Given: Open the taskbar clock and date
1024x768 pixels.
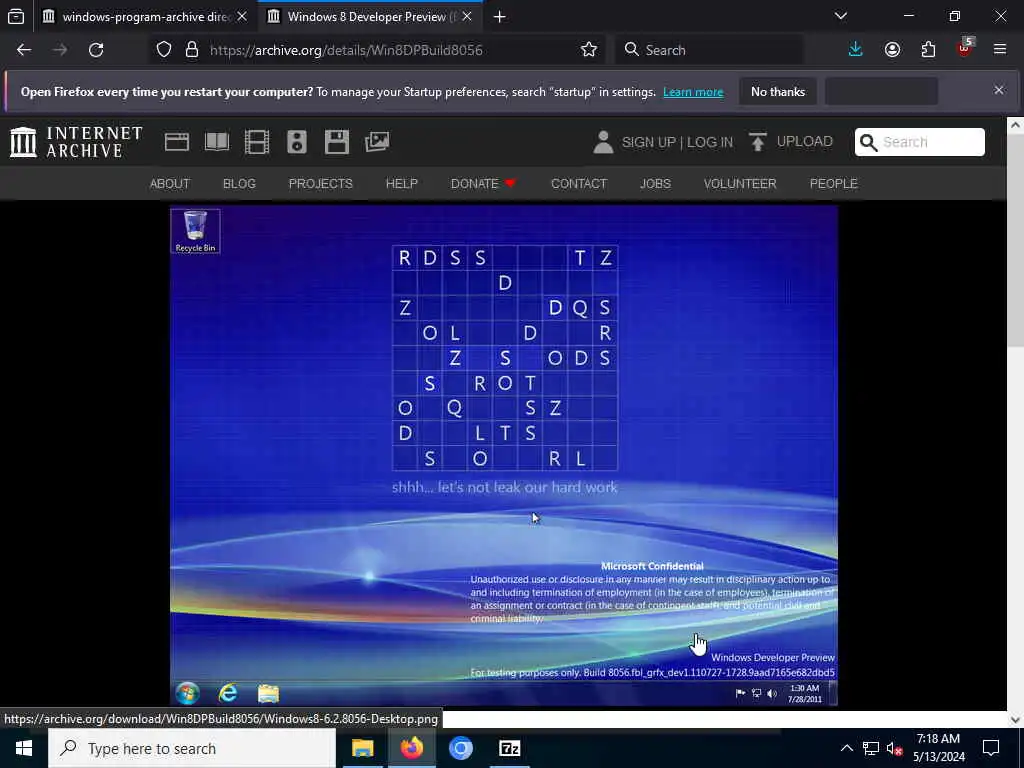Looking at the screenshot, I should 938,748.
